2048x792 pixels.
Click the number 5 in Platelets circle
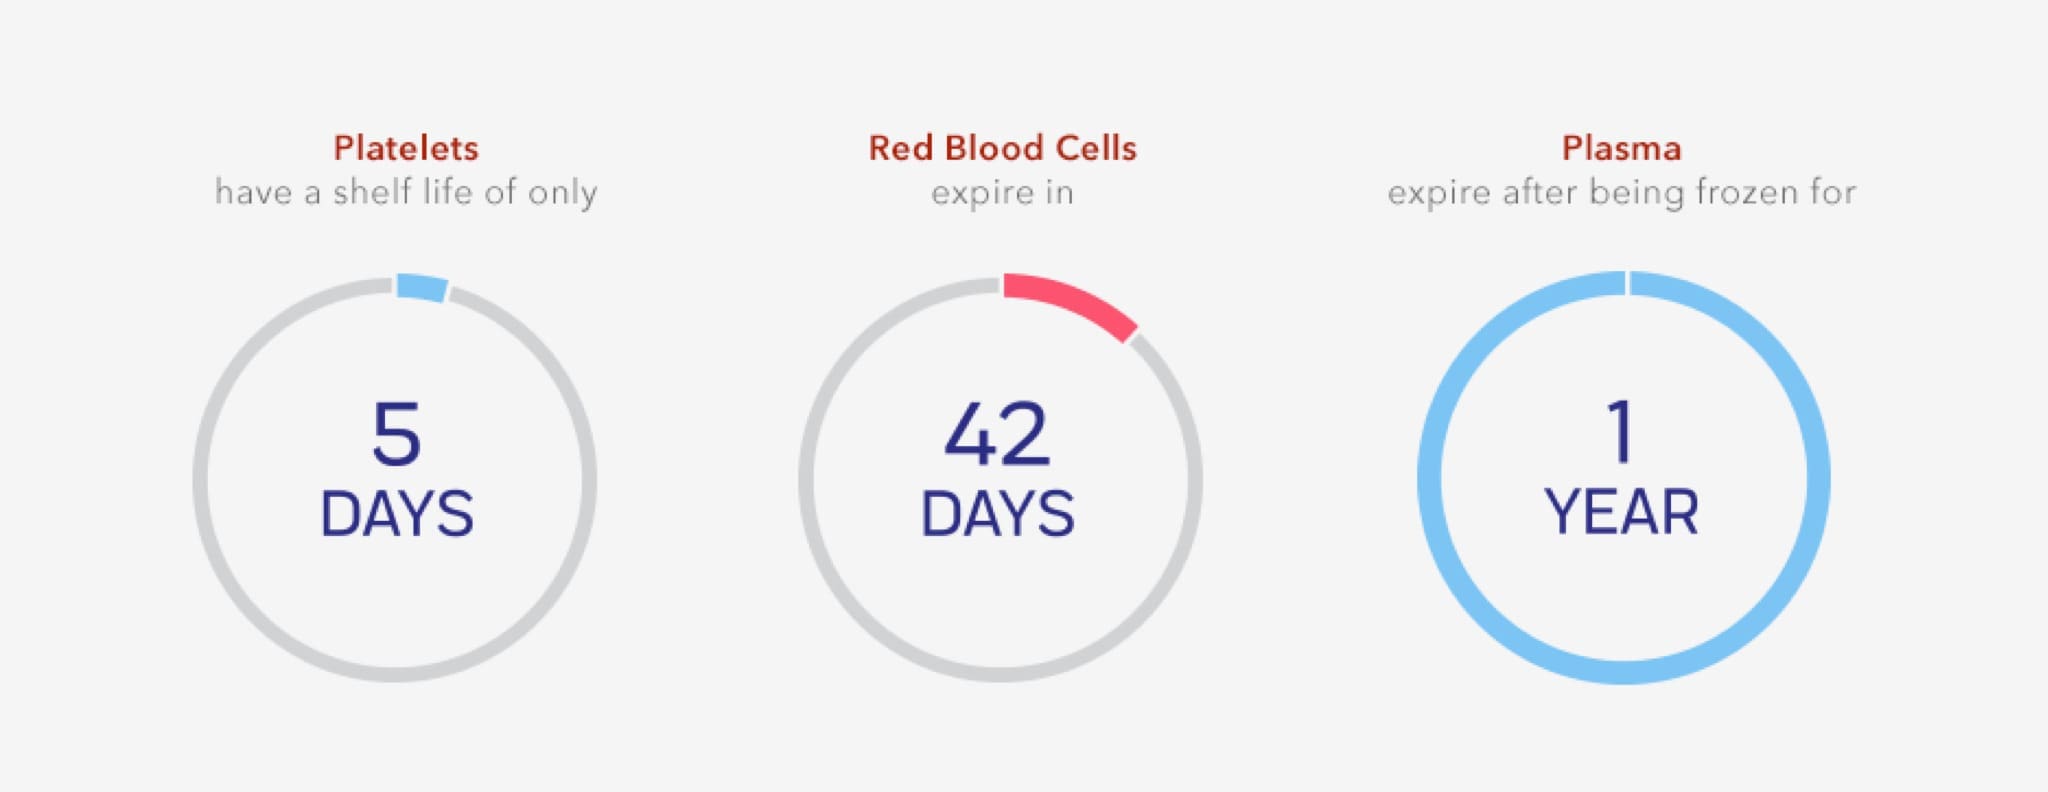tap(396, 433)
